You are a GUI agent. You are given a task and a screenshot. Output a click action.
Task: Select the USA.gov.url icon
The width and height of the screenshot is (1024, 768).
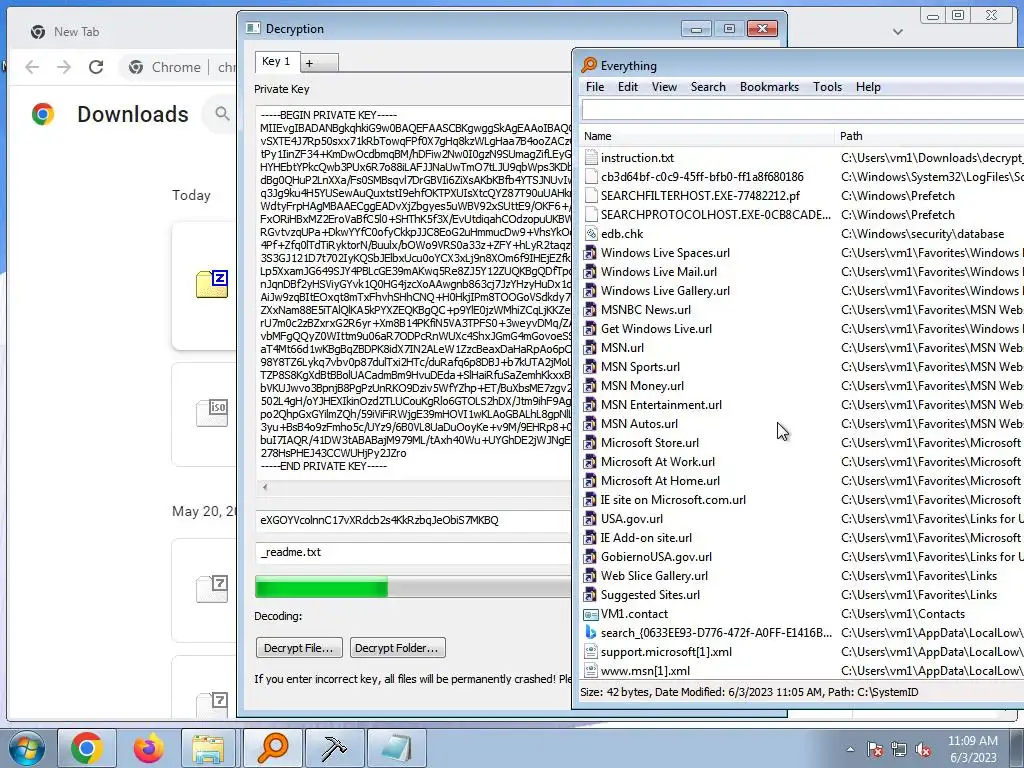tap(590, 519)
